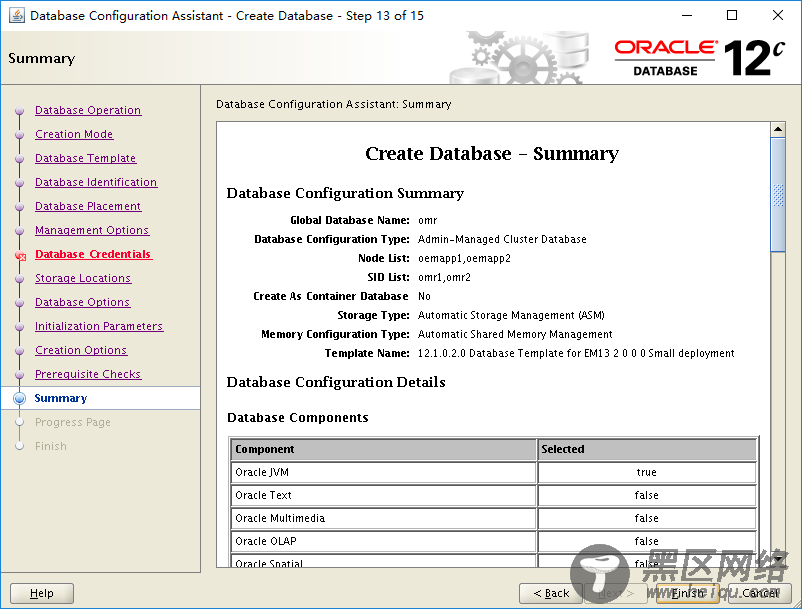
Task: Click the 'Create Database - Summary' heading
Action: (x=492, y=153)
